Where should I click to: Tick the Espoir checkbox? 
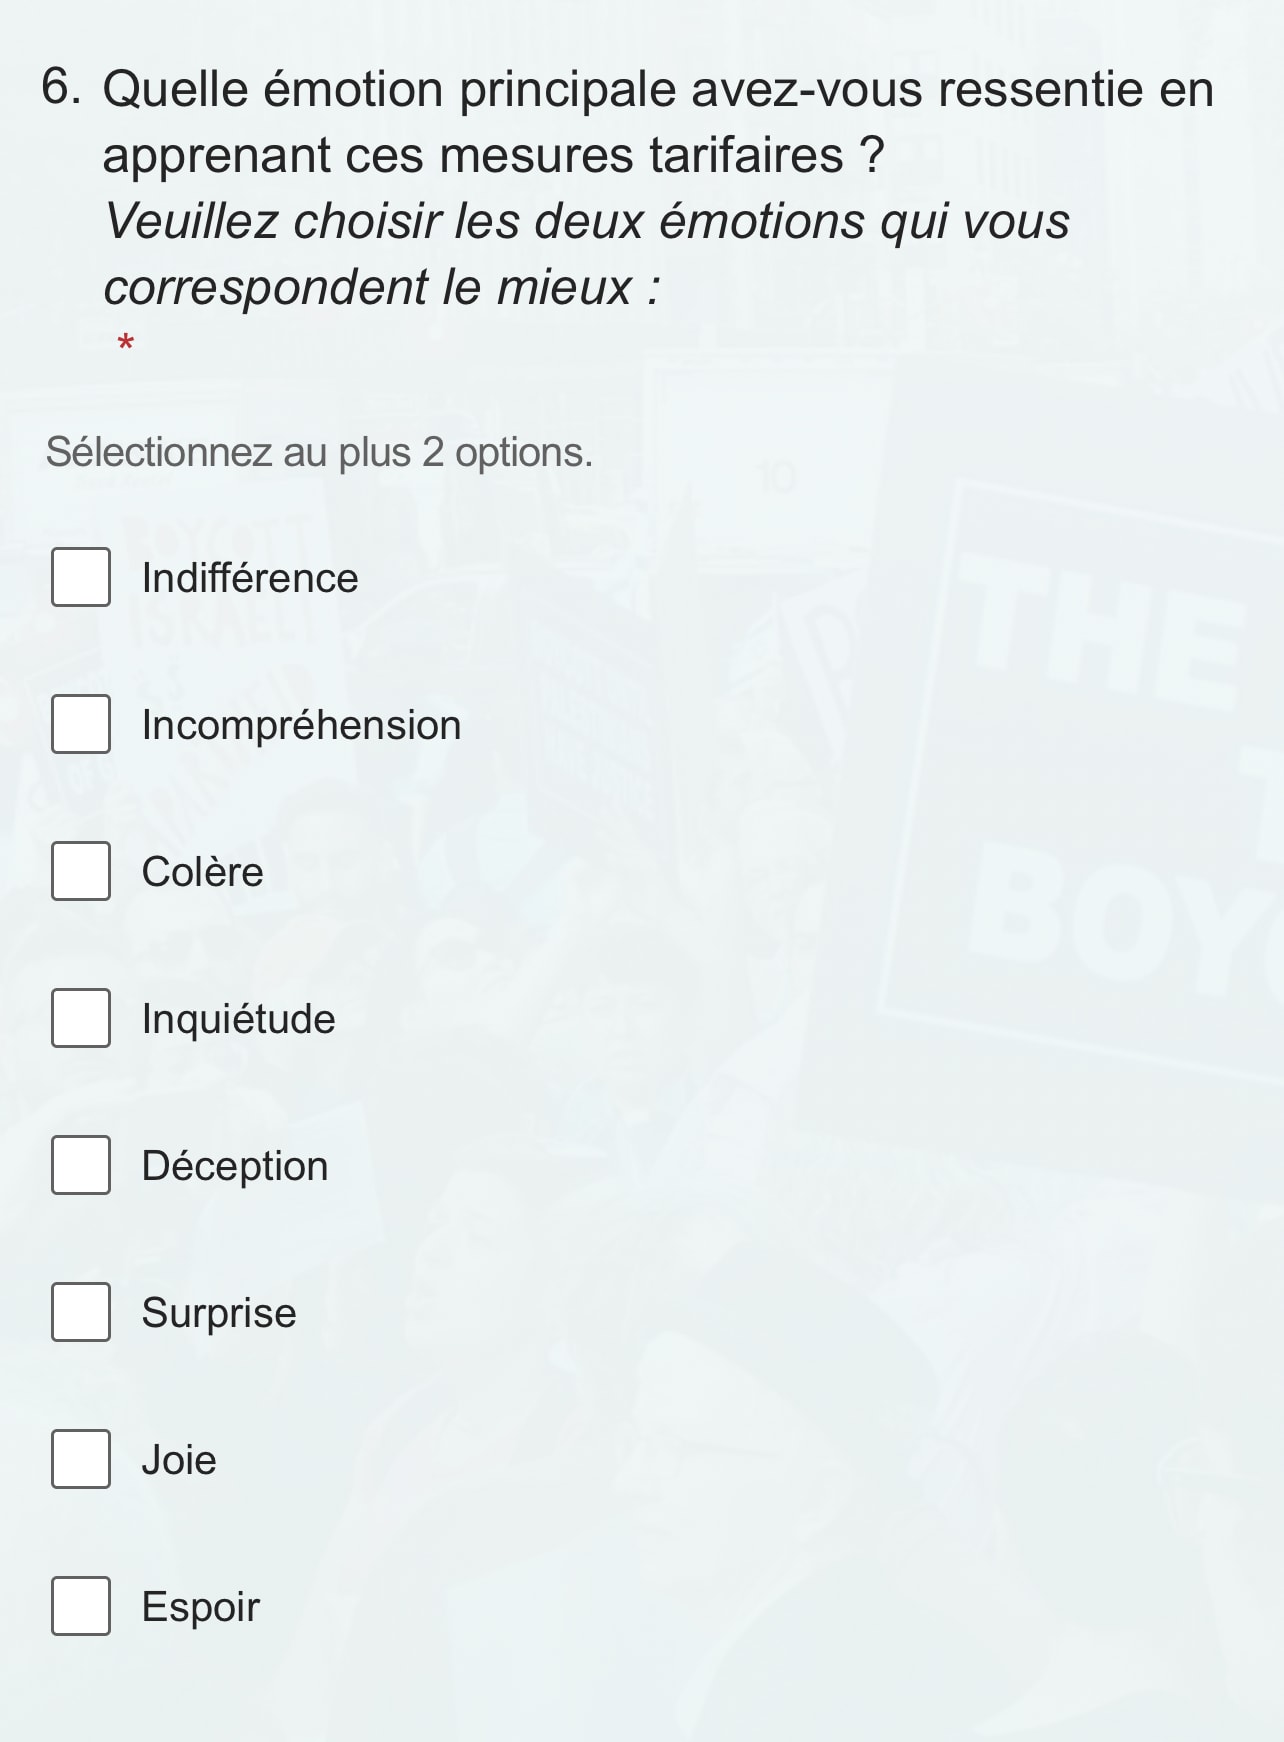click(x=81, y=1606)
